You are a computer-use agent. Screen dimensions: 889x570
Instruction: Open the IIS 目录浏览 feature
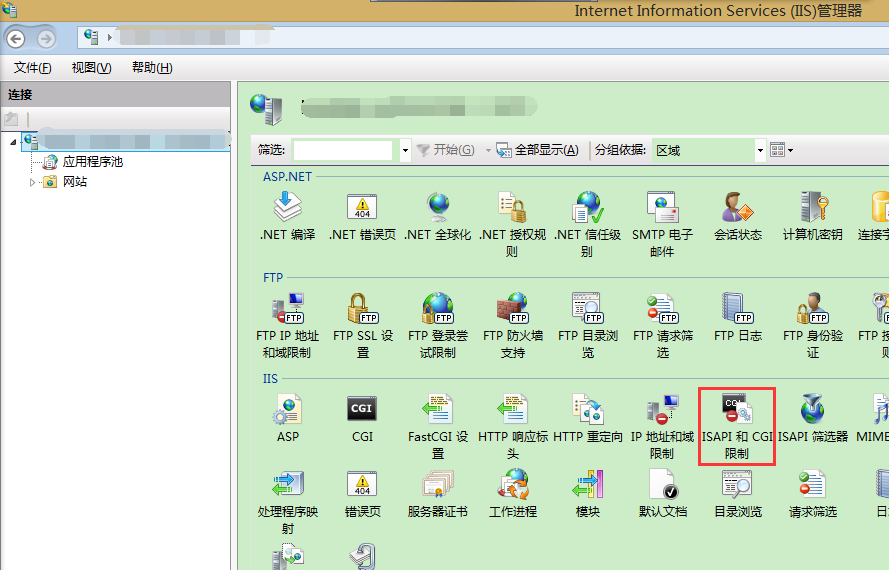[x=738, y=494]
